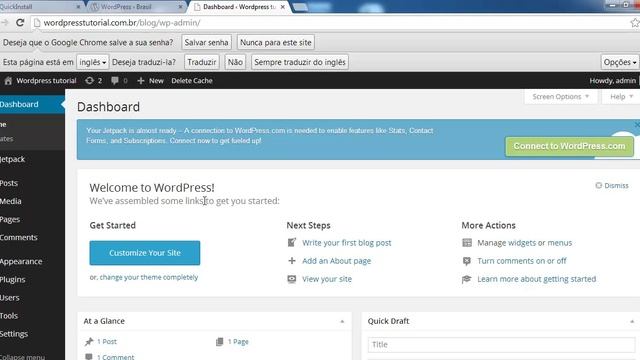Focus the Quick Draft Title field

pos(502,344)
